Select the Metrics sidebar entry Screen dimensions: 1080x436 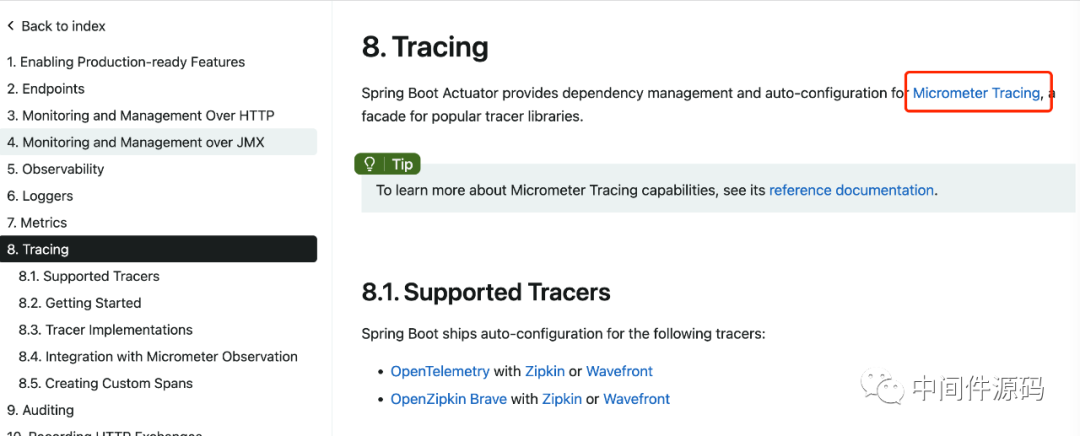point(37,223)
